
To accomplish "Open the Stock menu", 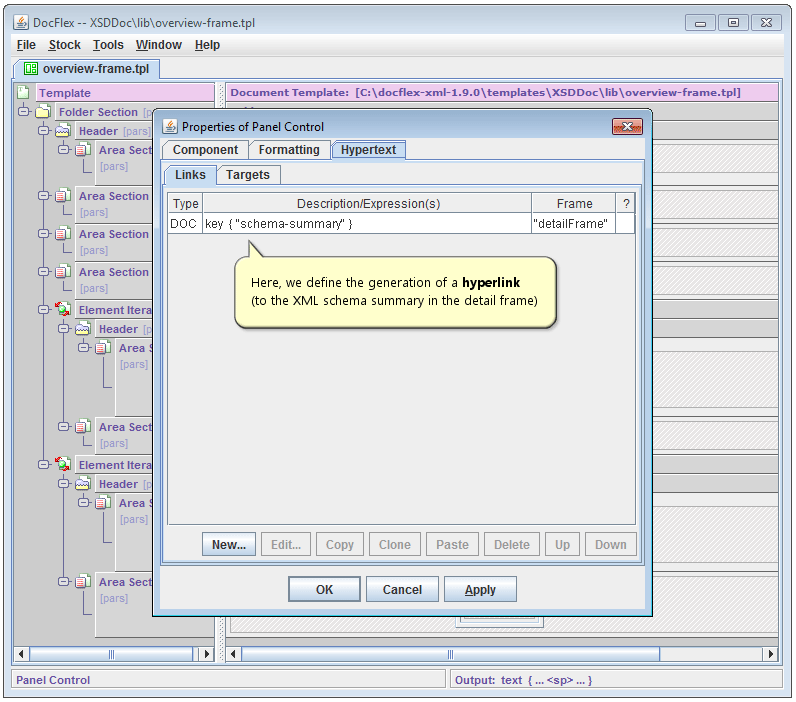I will pos(64,45).
